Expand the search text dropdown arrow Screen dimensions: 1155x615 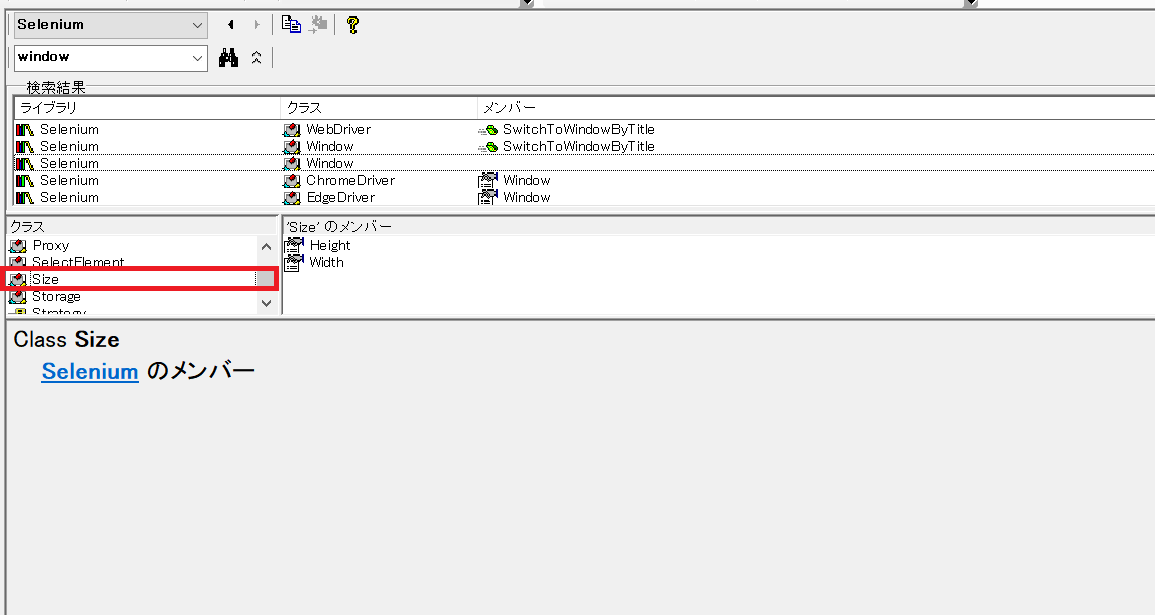pyautogui.click(x=197, y=57)
